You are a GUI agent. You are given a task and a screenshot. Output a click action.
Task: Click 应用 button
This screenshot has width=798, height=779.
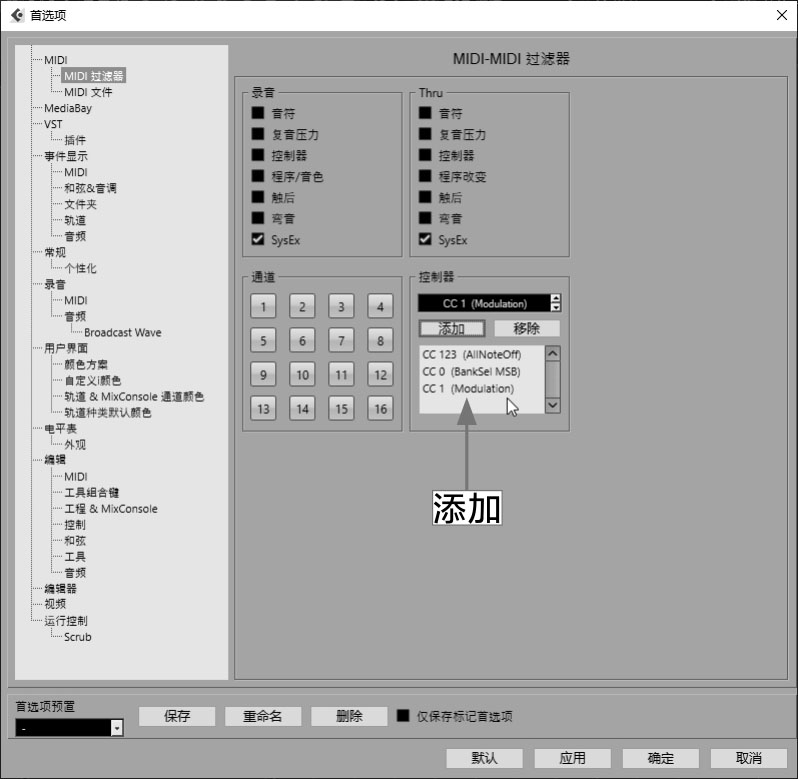click(x=573, y=758)
